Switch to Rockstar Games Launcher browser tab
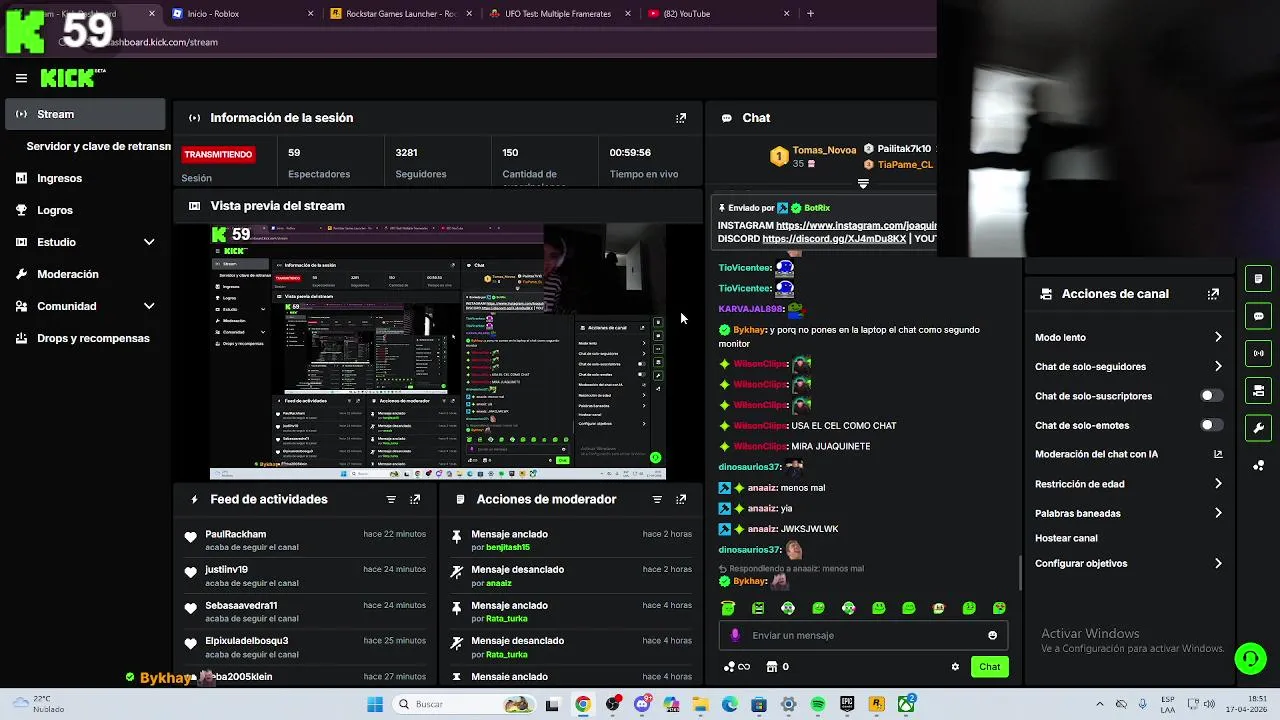Viewport: 1280px width, 720px height. [x=400, y=14]
